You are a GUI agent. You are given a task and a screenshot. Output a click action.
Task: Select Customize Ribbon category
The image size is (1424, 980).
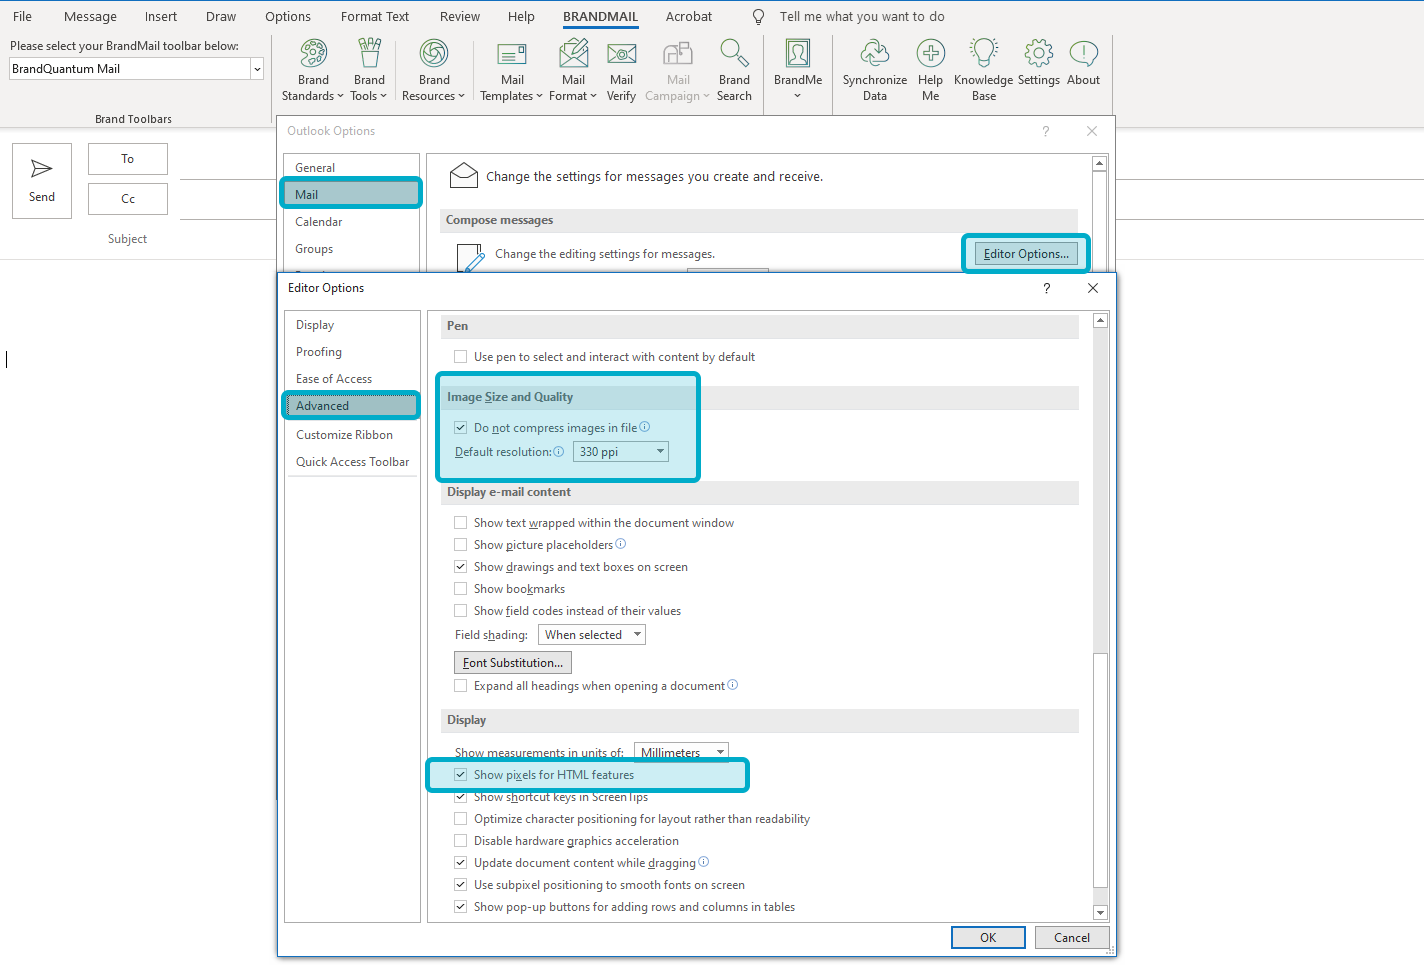[344, 435]
